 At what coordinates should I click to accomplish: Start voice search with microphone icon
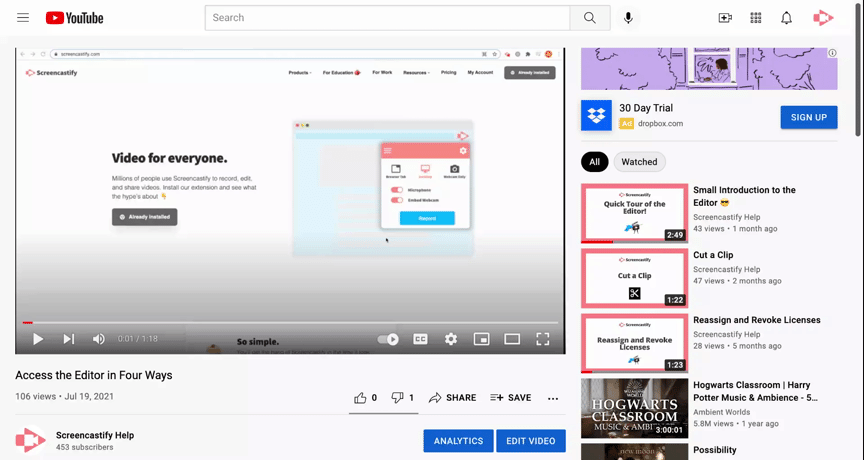(x=629, y=18)
